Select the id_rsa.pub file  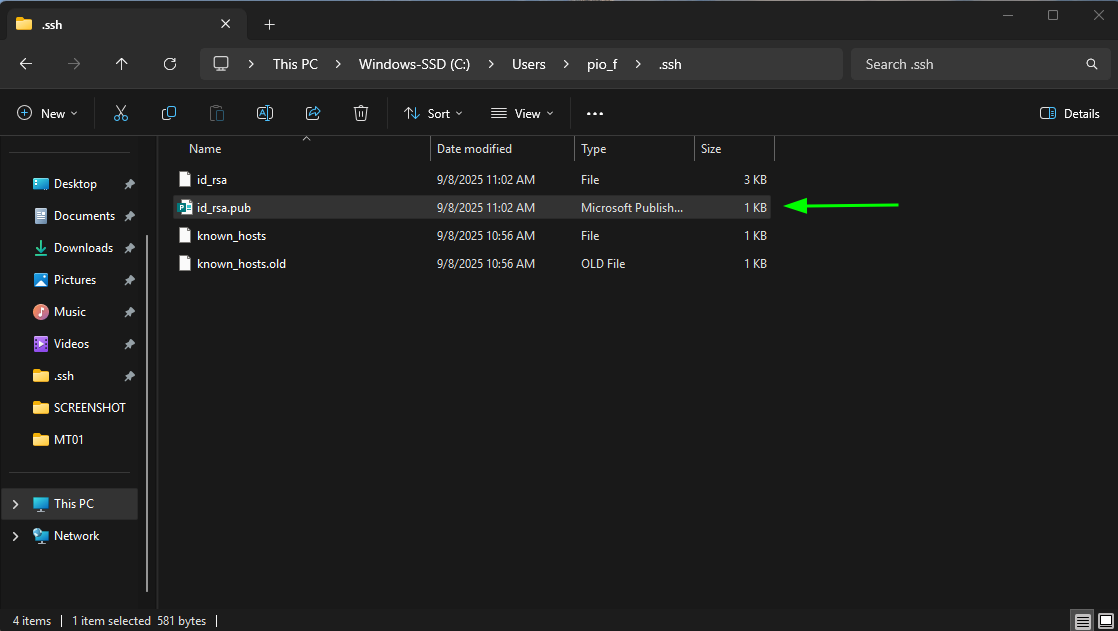224,208
